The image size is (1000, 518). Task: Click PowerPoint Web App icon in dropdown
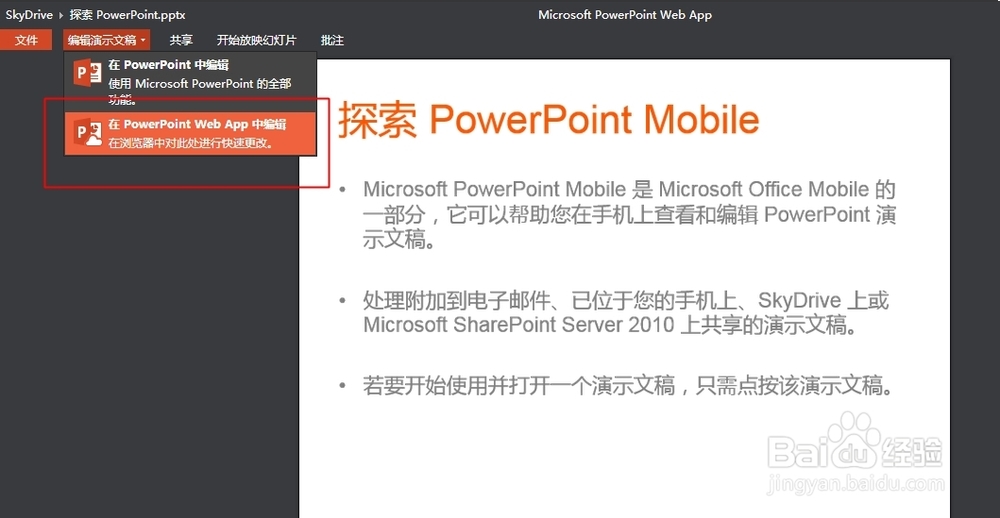click(88, 132)
